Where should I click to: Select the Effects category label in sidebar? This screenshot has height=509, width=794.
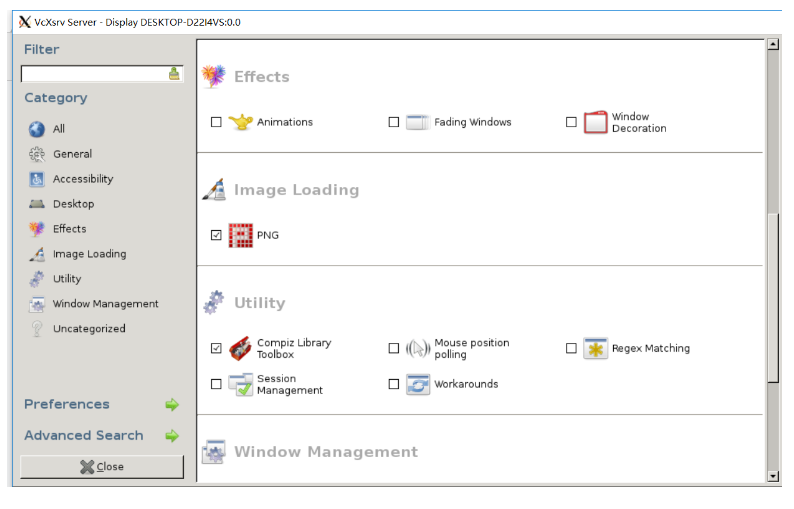coord(69,229)
